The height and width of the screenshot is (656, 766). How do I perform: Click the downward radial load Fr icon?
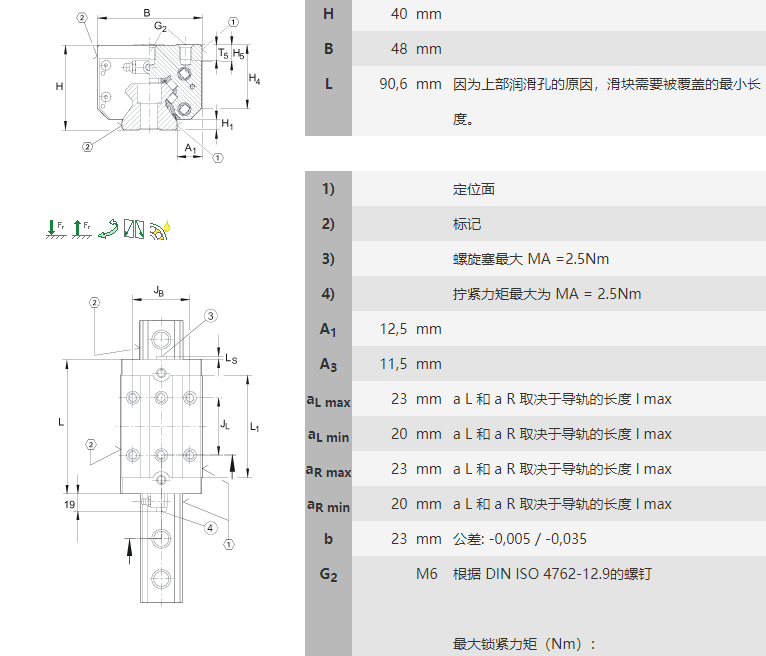(56, 229)
